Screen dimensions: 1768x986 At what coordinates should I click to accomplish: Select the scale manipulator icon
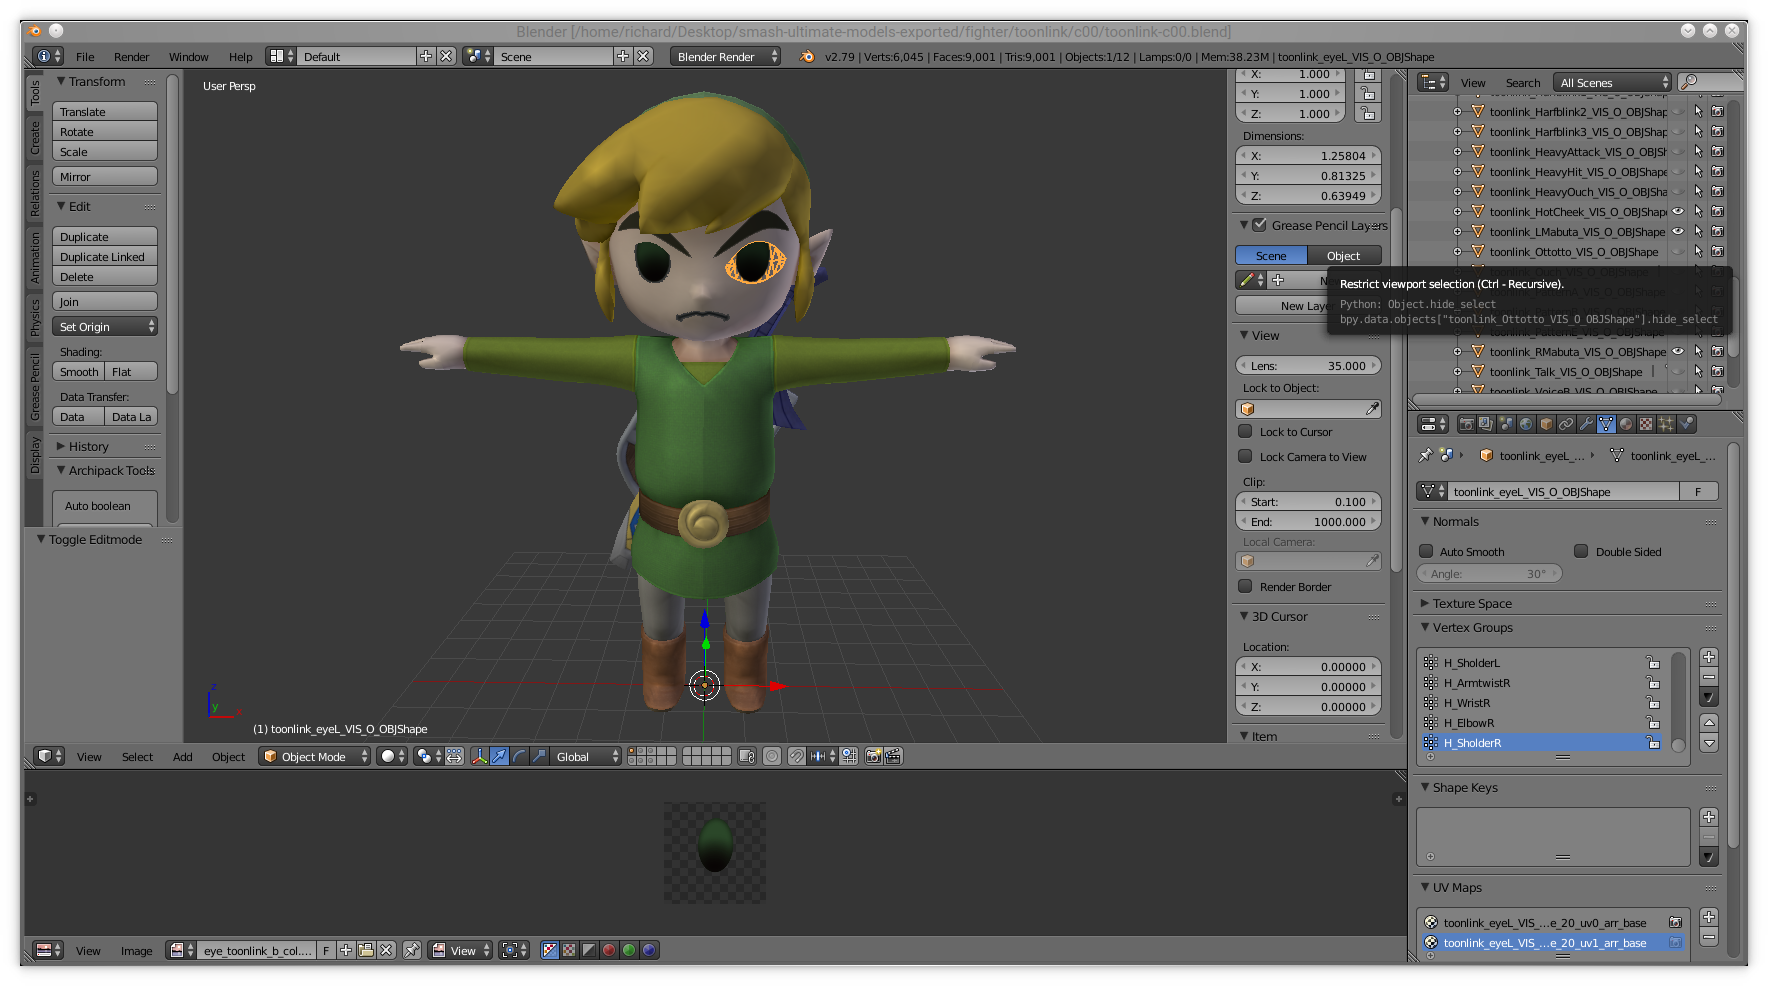coord(539,756)
